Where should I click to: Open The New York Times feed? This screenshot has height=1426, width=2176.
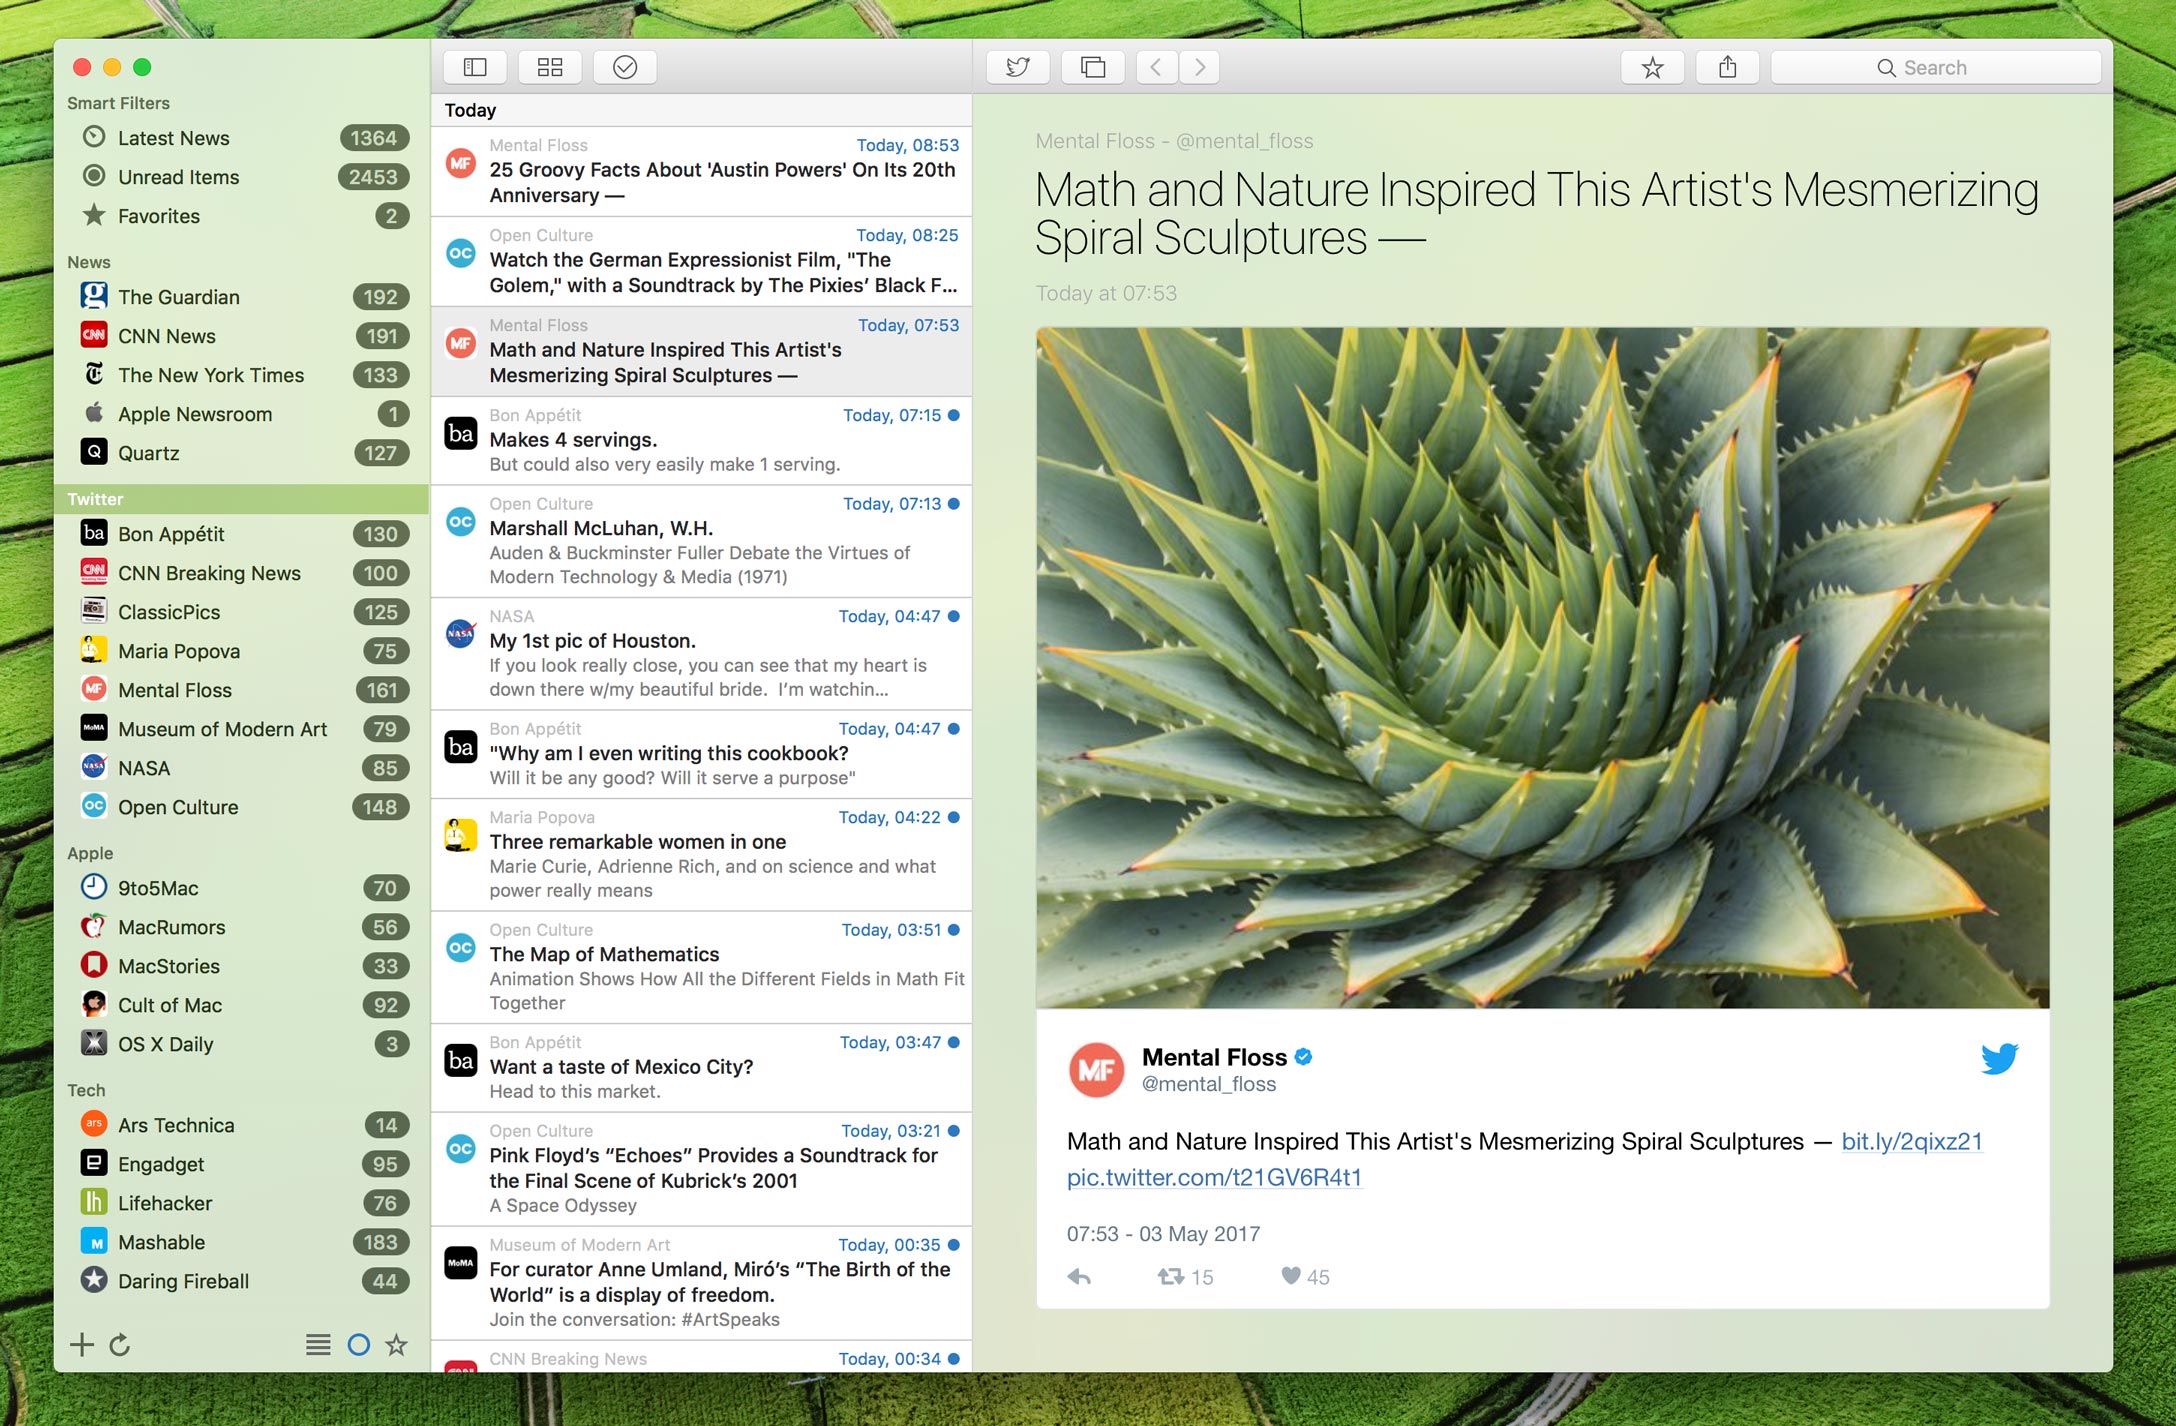(242, 375)
